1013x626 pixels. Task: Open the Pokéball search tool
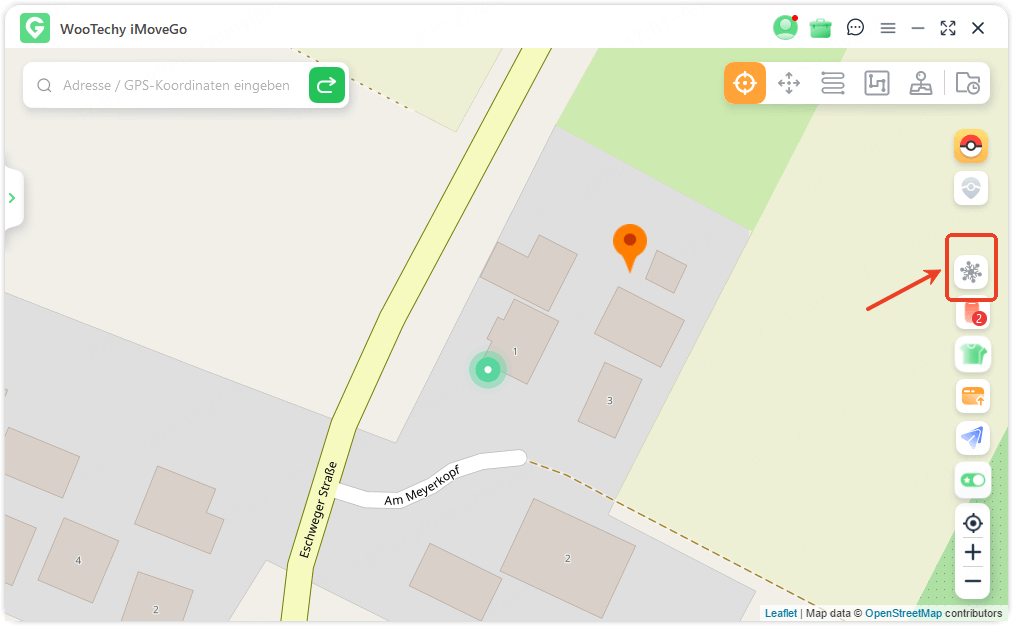[x=971, y=146]
